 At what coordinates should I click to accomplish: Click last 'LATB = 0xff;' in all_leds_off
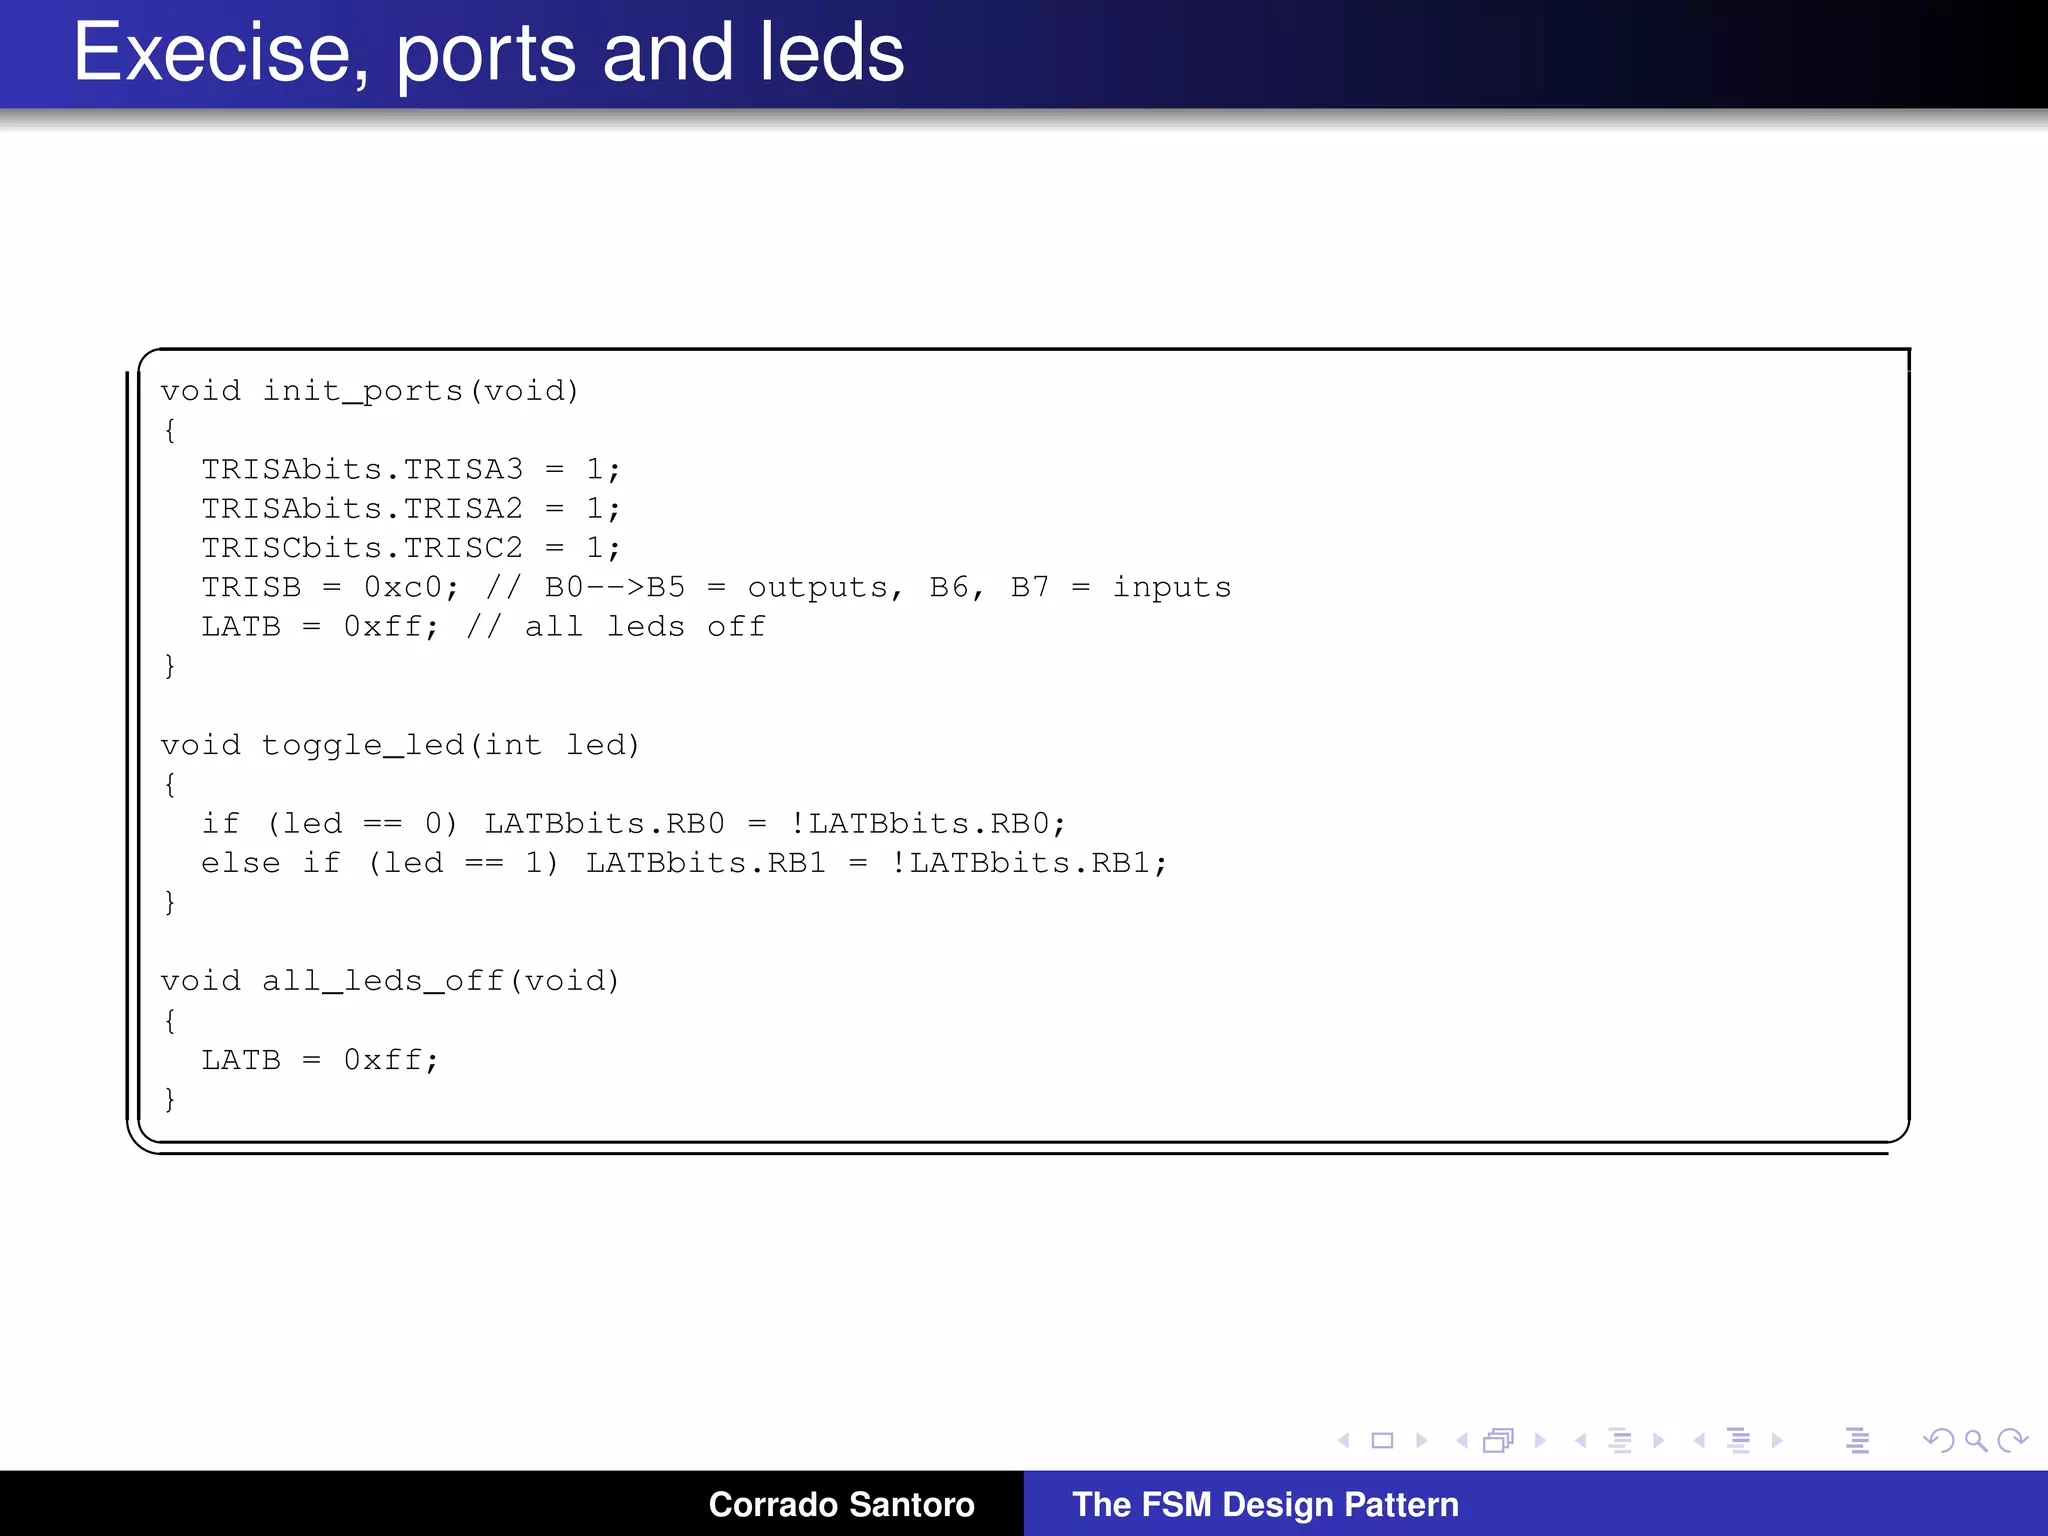coord(320,1060)
